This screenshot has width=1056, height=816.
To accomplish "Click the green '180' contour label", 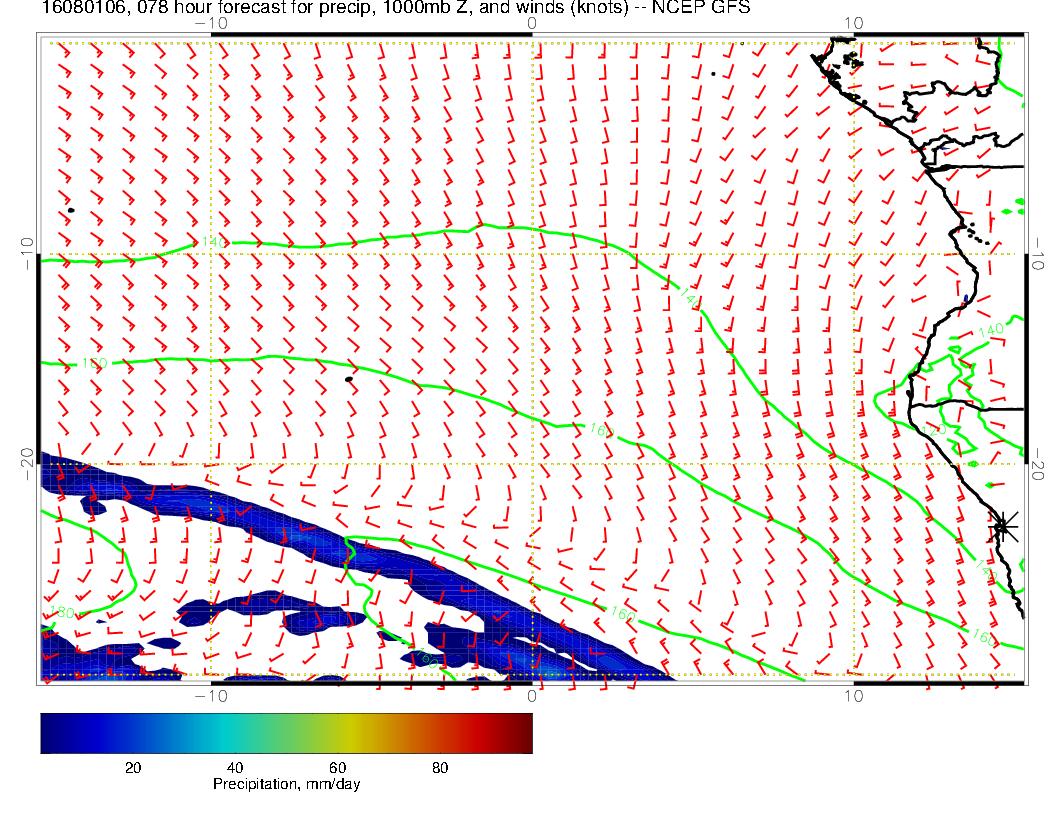I will point(62,613).
